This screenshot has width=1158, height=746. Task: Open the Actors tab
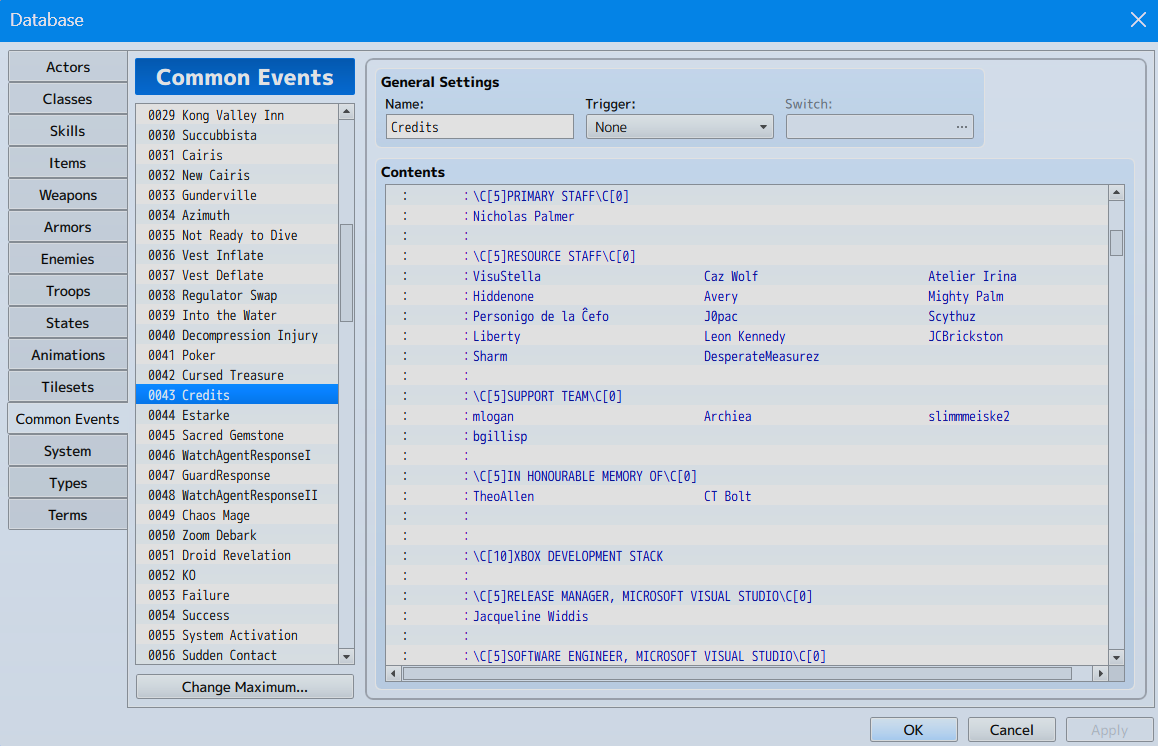click(x=67, y=67)
